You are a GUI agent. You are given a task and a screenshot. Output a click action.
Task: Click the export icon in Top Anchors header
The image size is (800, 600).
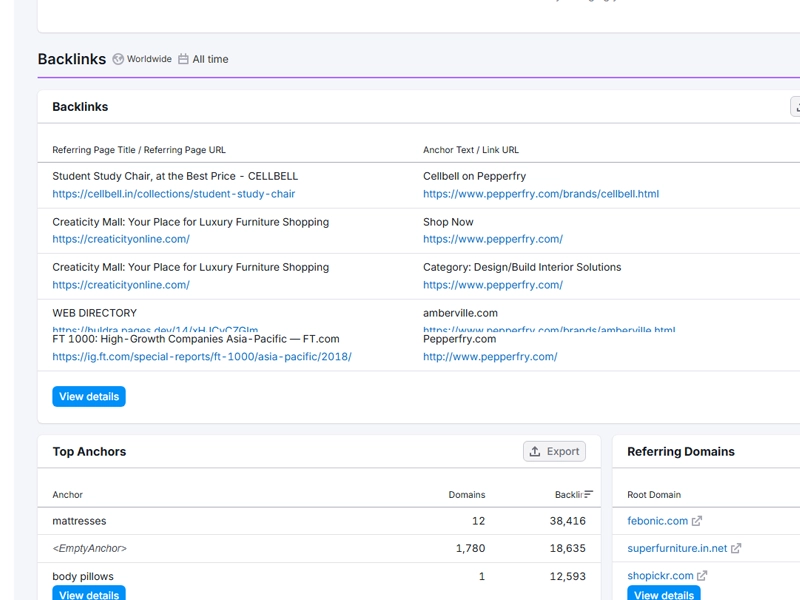click(x=537, y=451)
